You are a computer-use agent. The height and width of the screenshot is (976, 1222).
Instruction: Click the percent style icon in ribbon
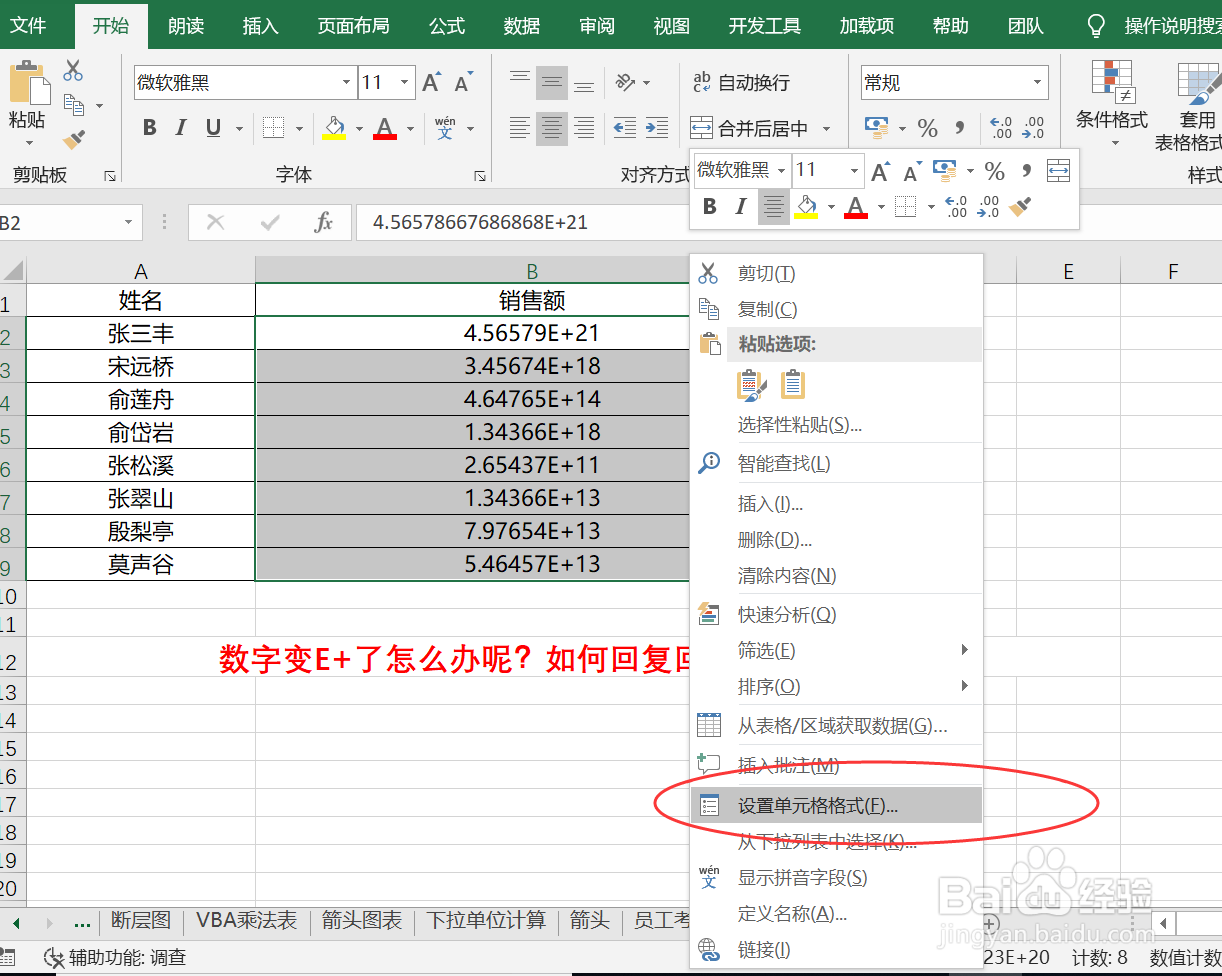coord(928,128)
